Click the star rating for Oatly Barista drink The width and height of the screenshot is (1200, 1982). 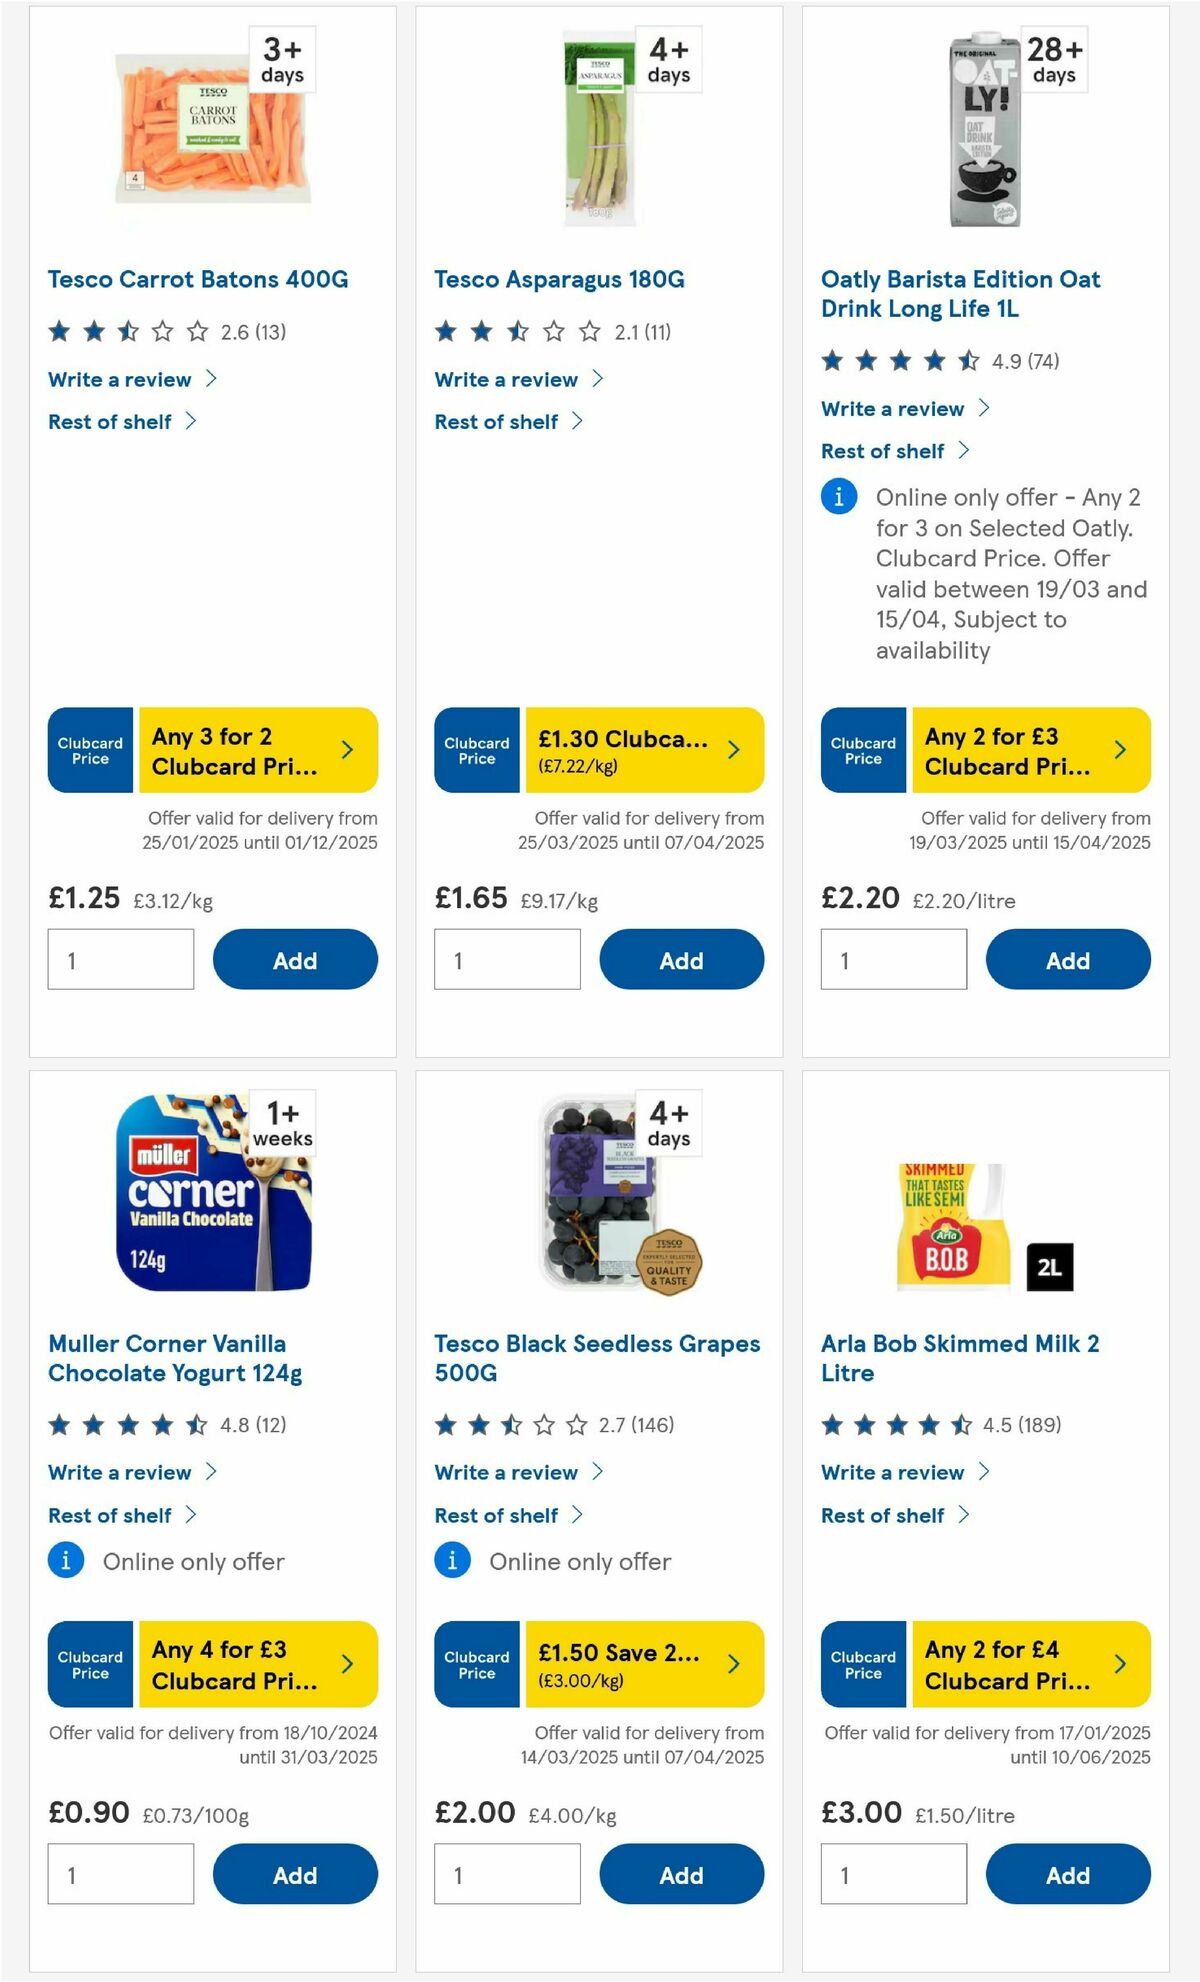(895, 362)
